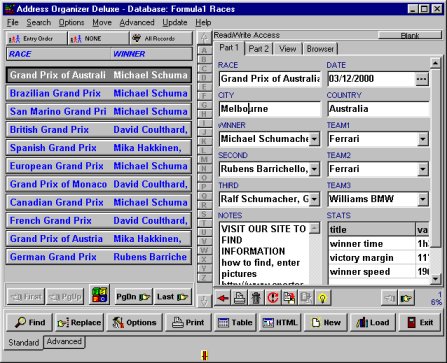Expand the THIRD dropdown
The height and width of the screenshot is (363, 447).
tap(314, 199)
